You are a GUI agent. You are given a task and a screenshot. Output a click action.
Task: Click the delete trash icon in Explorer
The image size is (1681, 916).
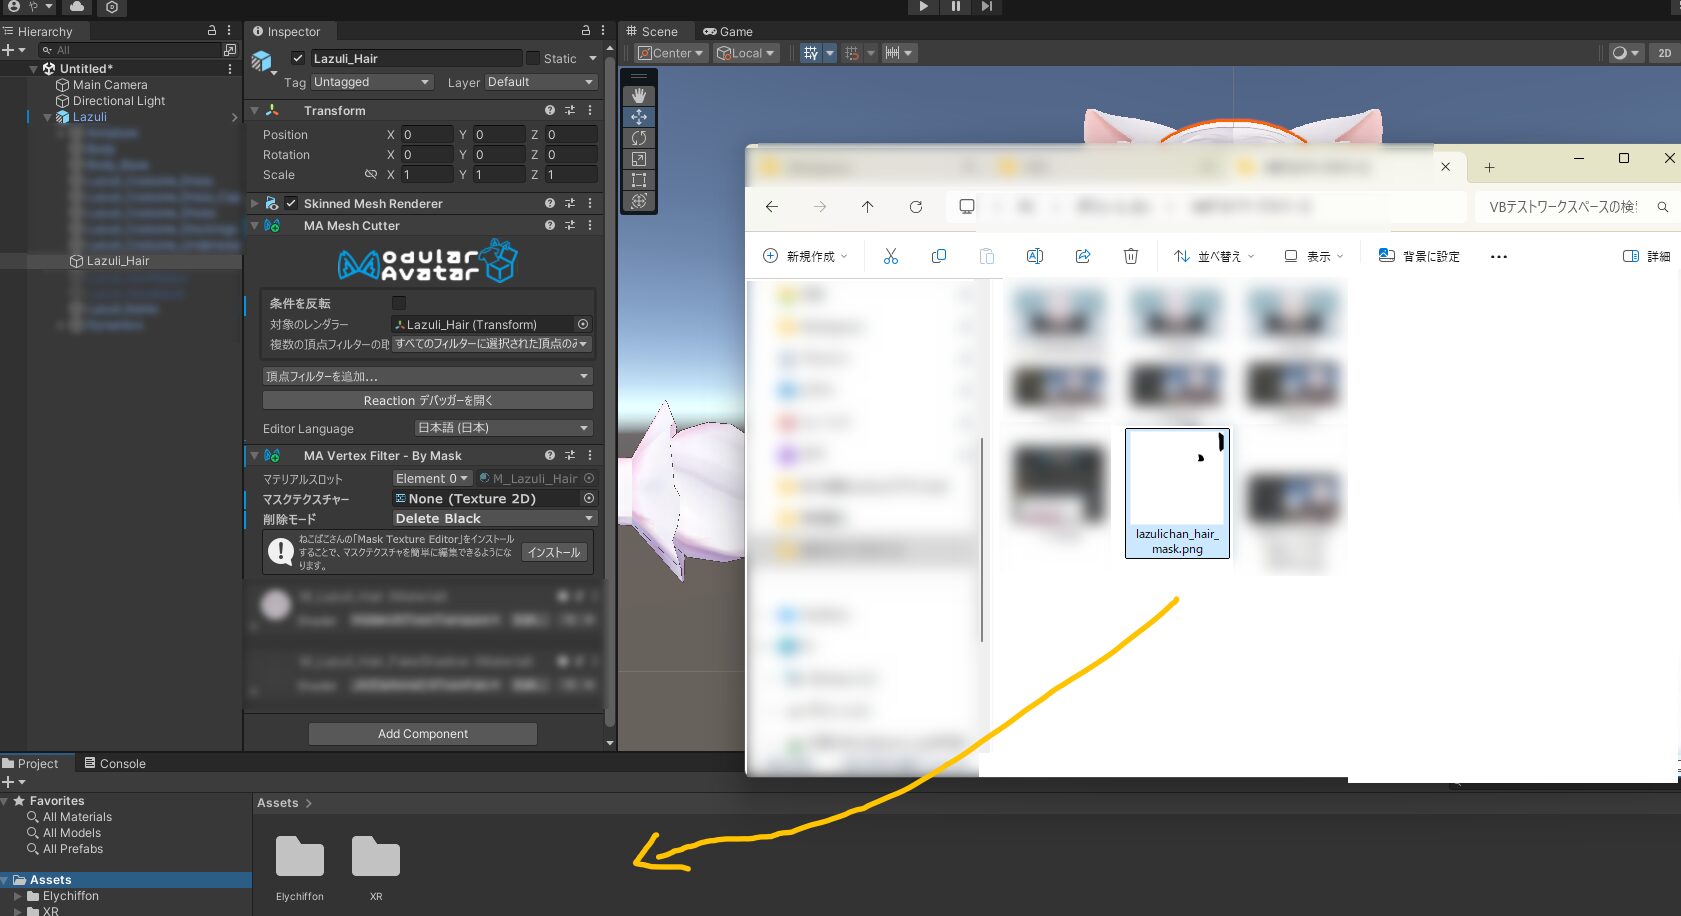point(1131,257)
